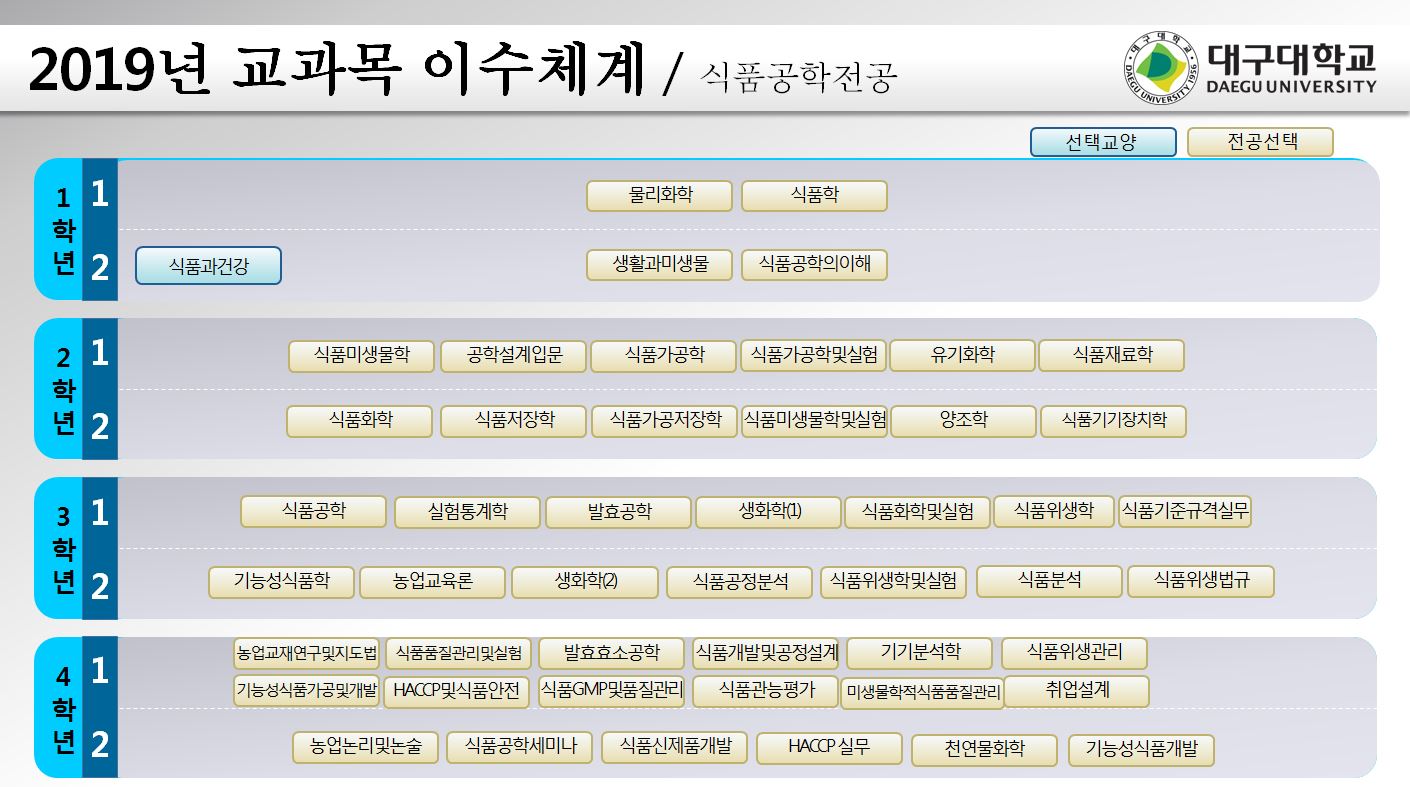Open the 실험통계학 course box
Viewport: 1410px width, 787px height.
[x=467, y=512]
